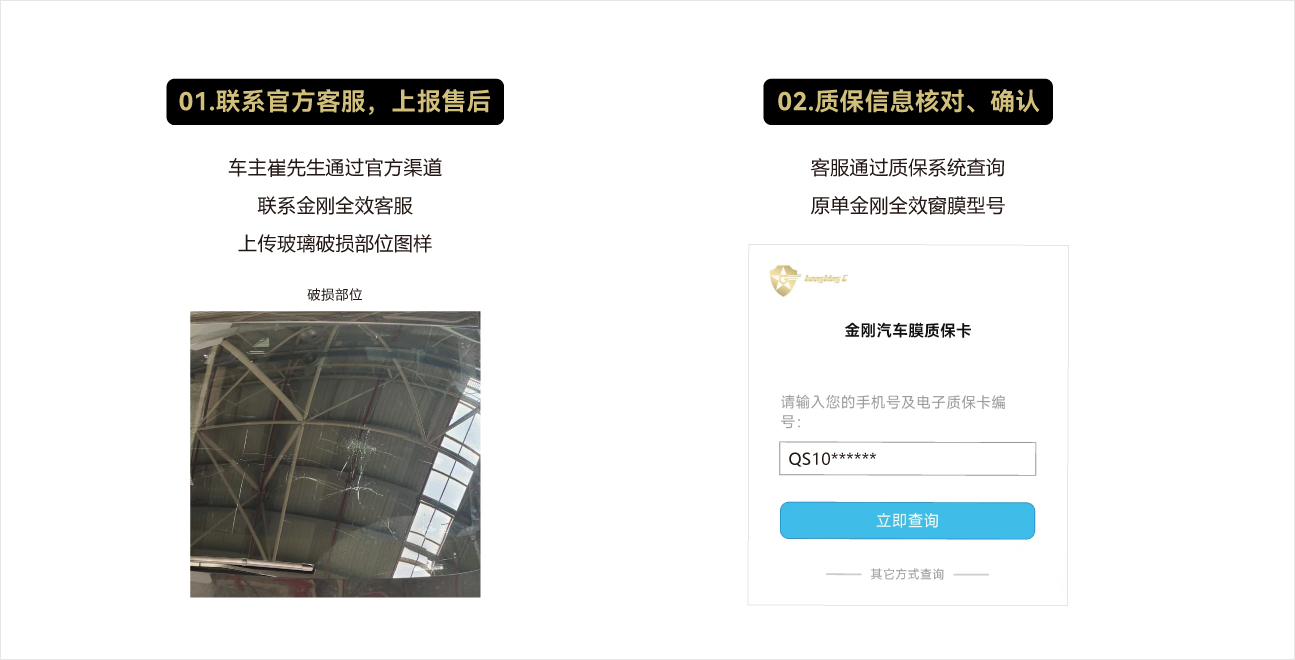Click the 金刚汽车膜质保卡 card title

pos(907,330)
